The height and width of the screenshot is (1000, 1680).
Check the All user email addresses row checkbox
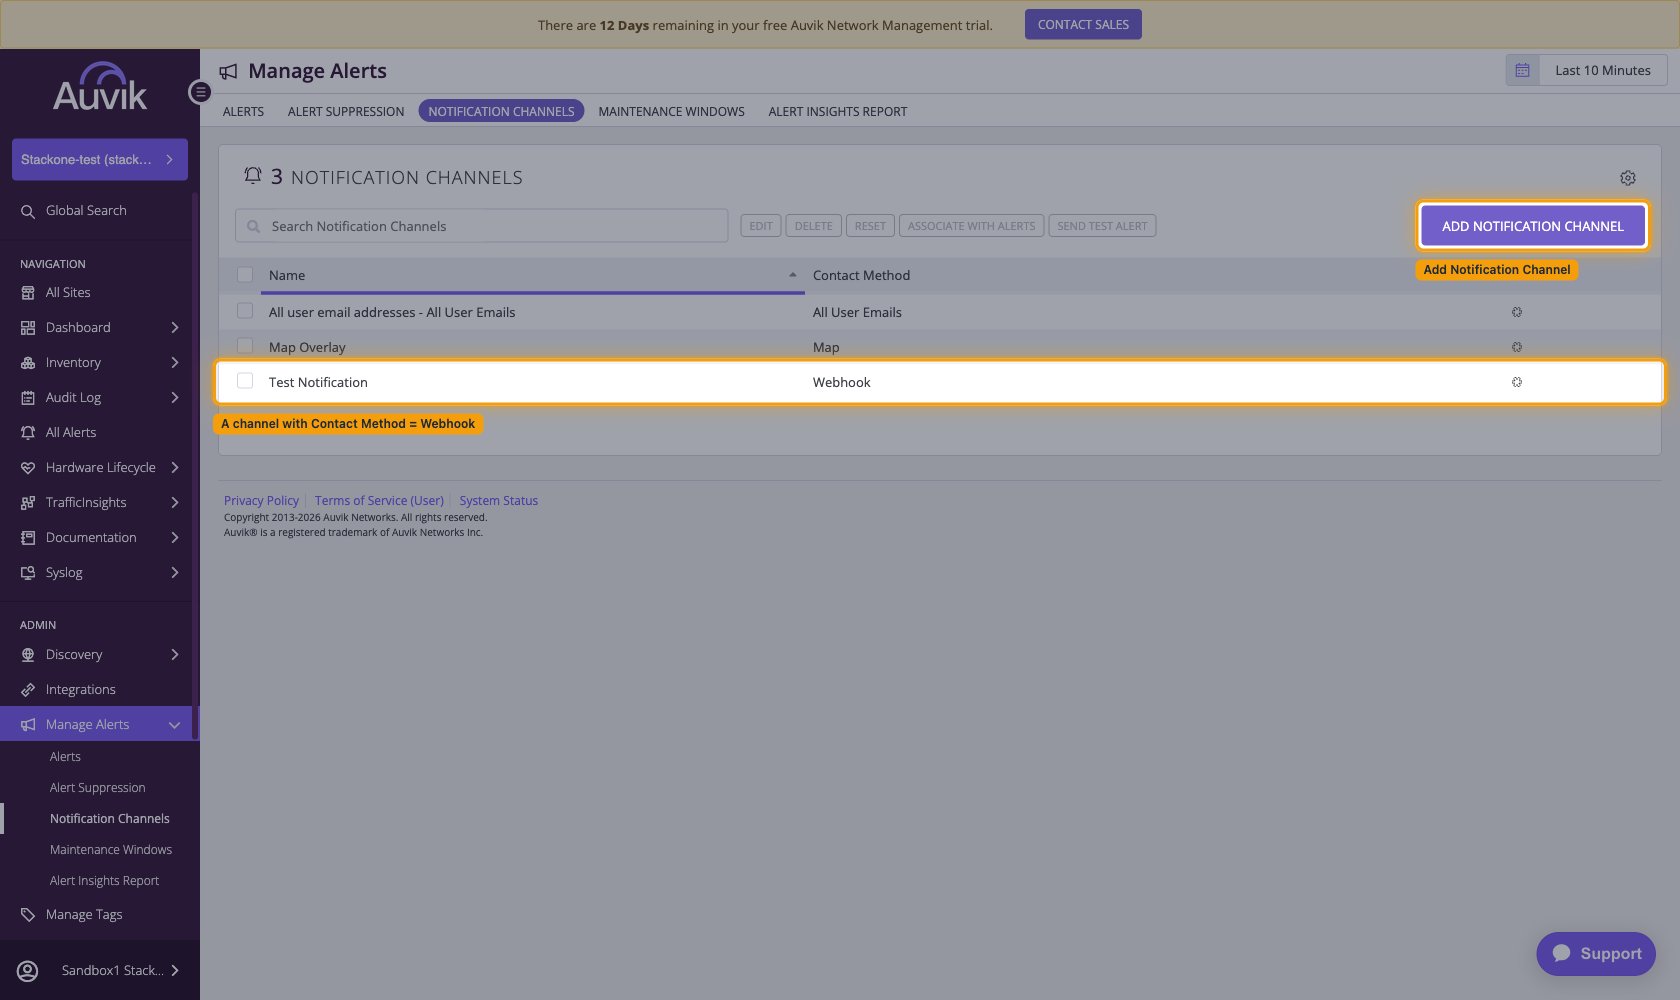tap(245, 311)
